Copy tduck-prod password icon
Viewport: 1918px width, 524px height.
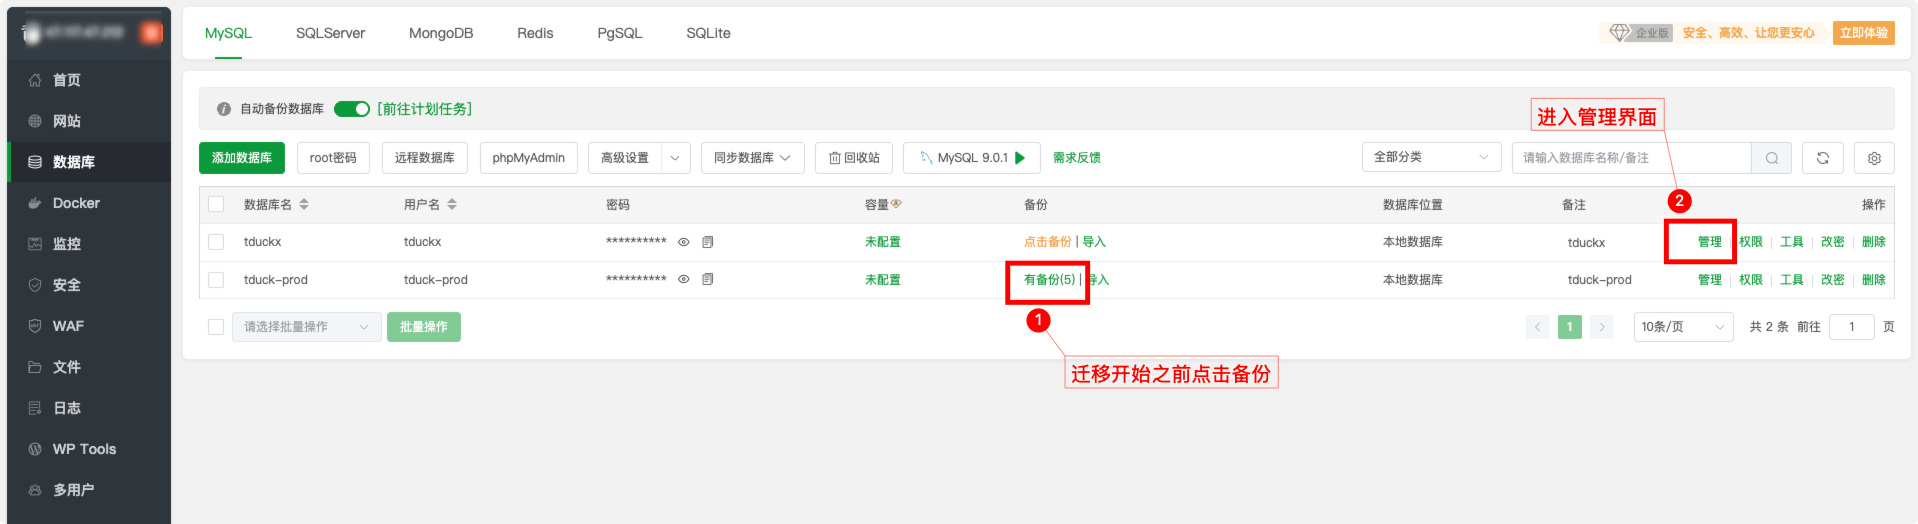(x=708, y=280)
